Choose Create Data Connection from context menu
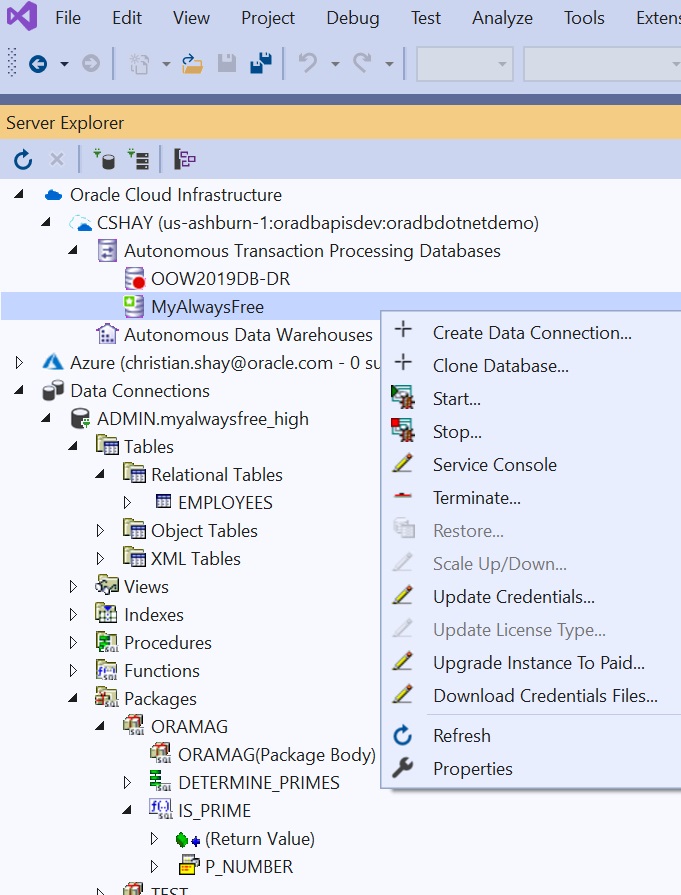The width and height of the screenshot is (681, 895). point(531,332)
